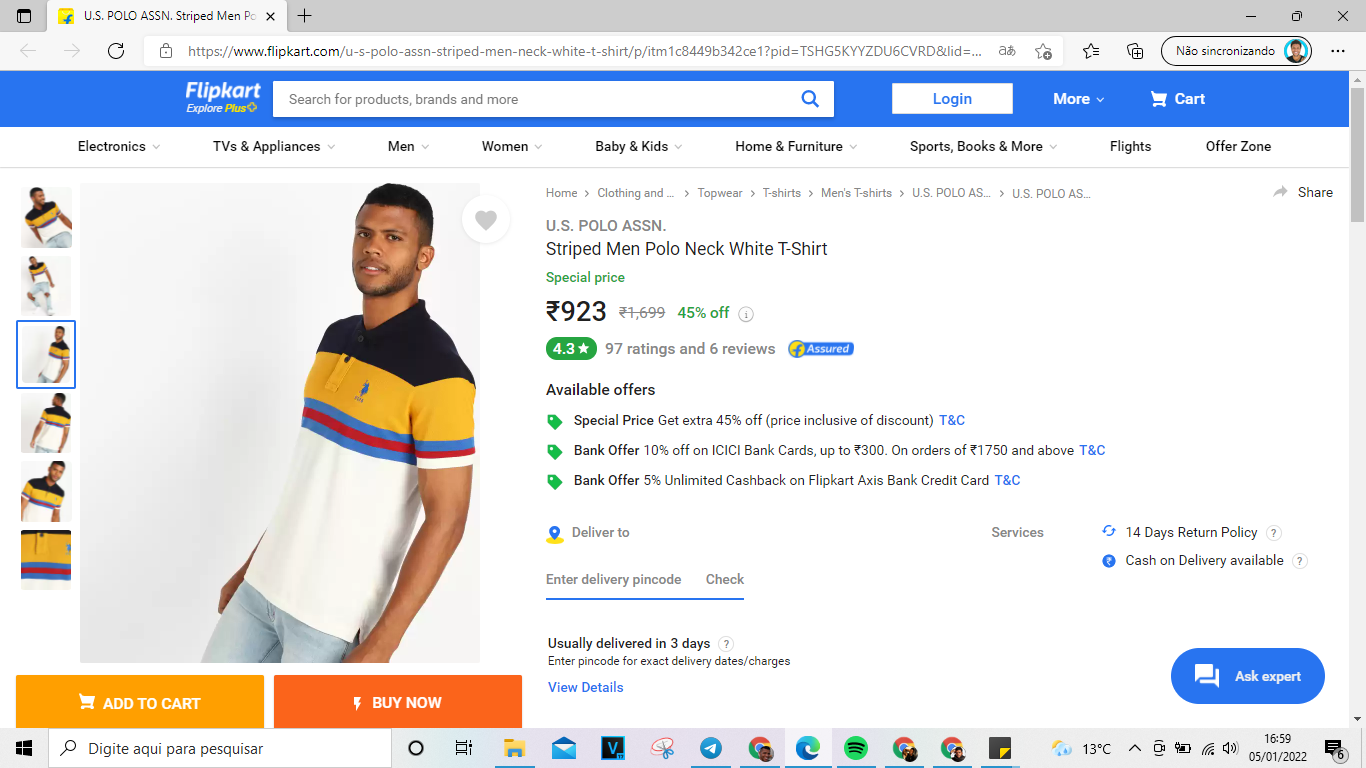Image resolution: width=1366 pixels, height=768 pixels.
Task: Expand the Home & Furniture menu
Action: 796,146
